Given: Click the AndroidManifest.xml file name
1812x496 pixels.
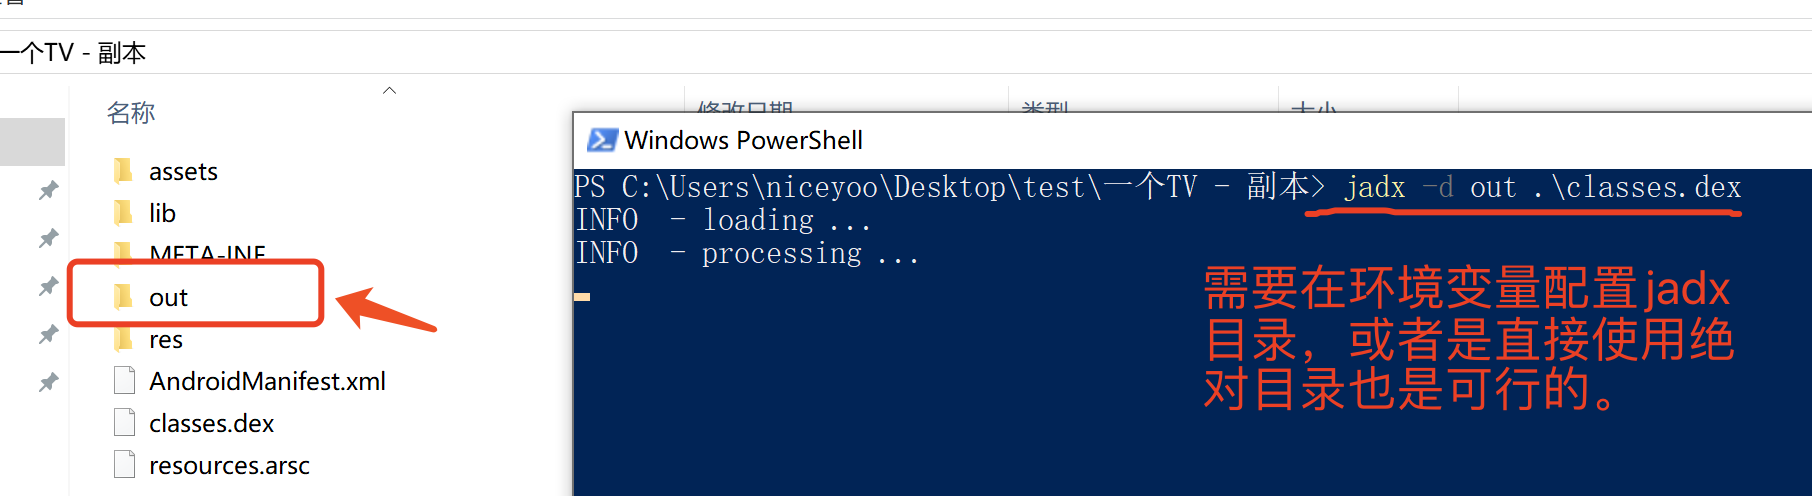Looking at the screenshot, I should pyautogui.click(x=267, y=381).
